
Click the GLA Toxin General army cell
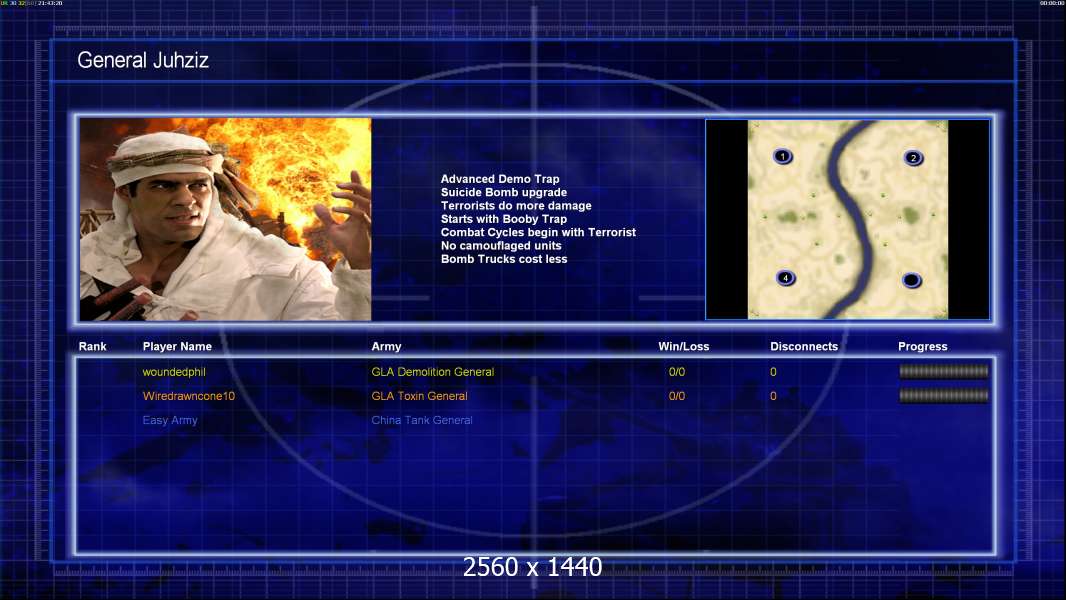point(419,396)
